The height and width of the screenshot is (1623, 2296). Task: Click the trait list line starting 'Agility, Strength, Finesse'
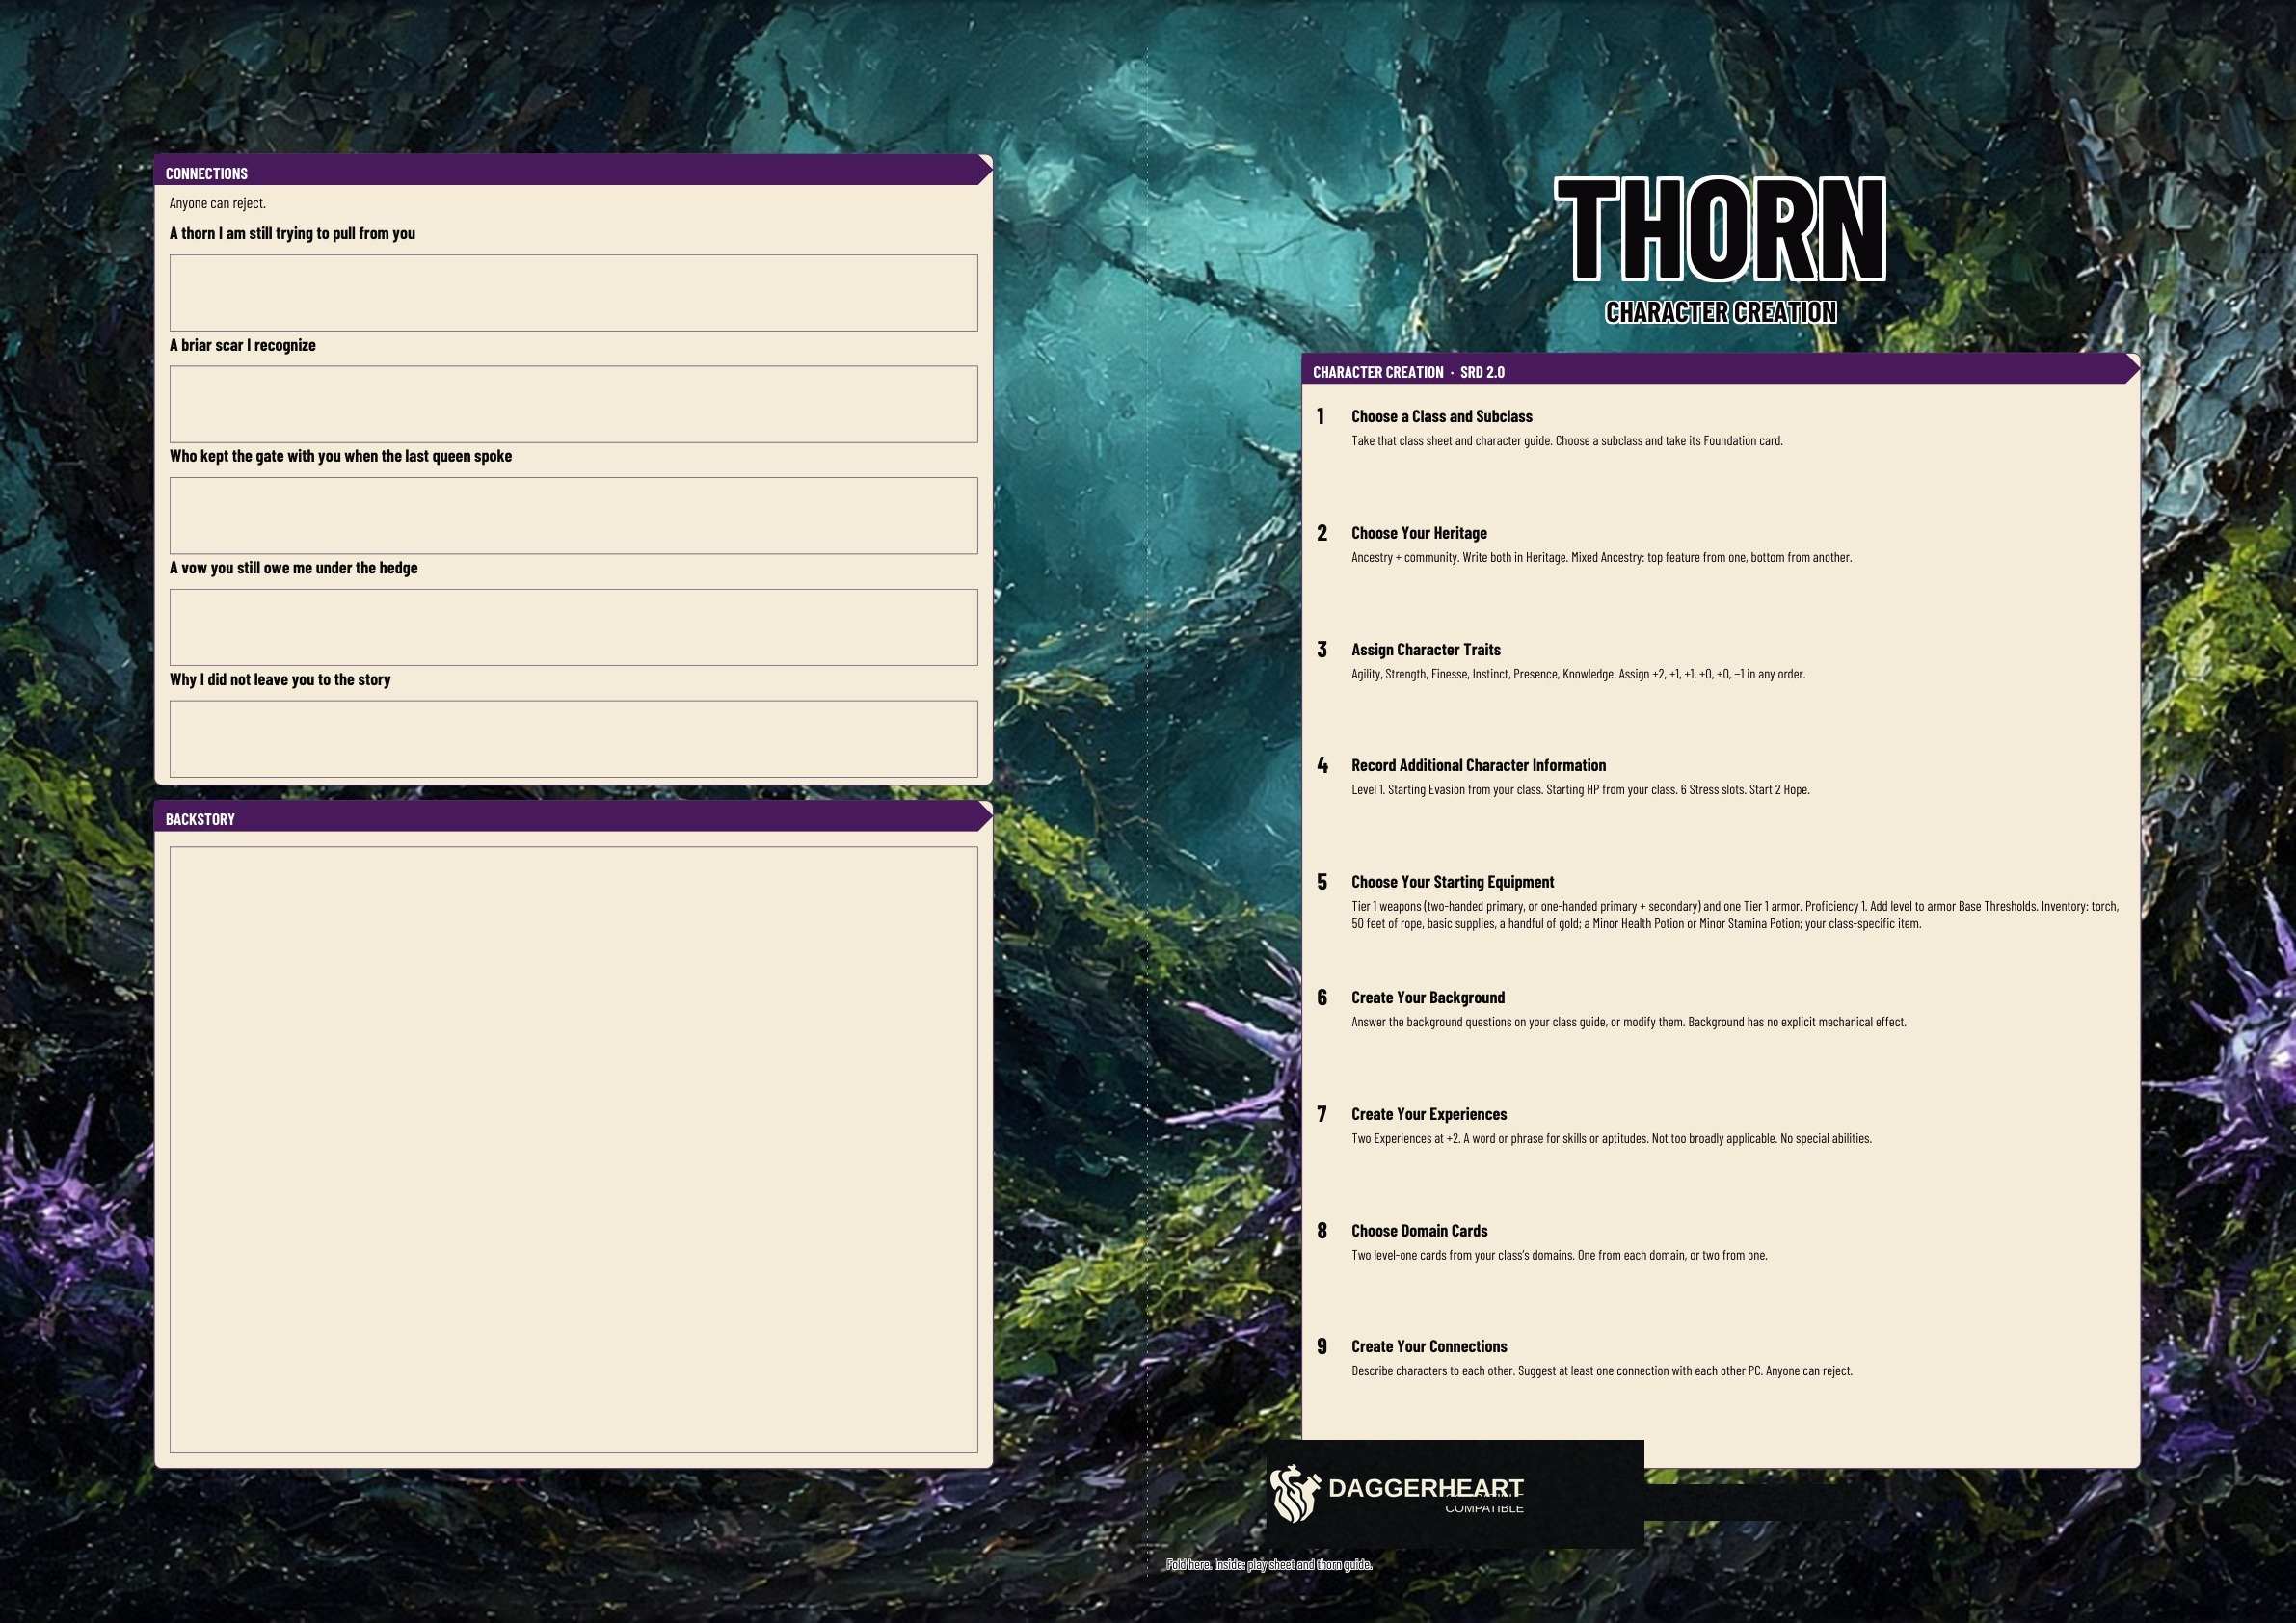[x=1578, y=674]
